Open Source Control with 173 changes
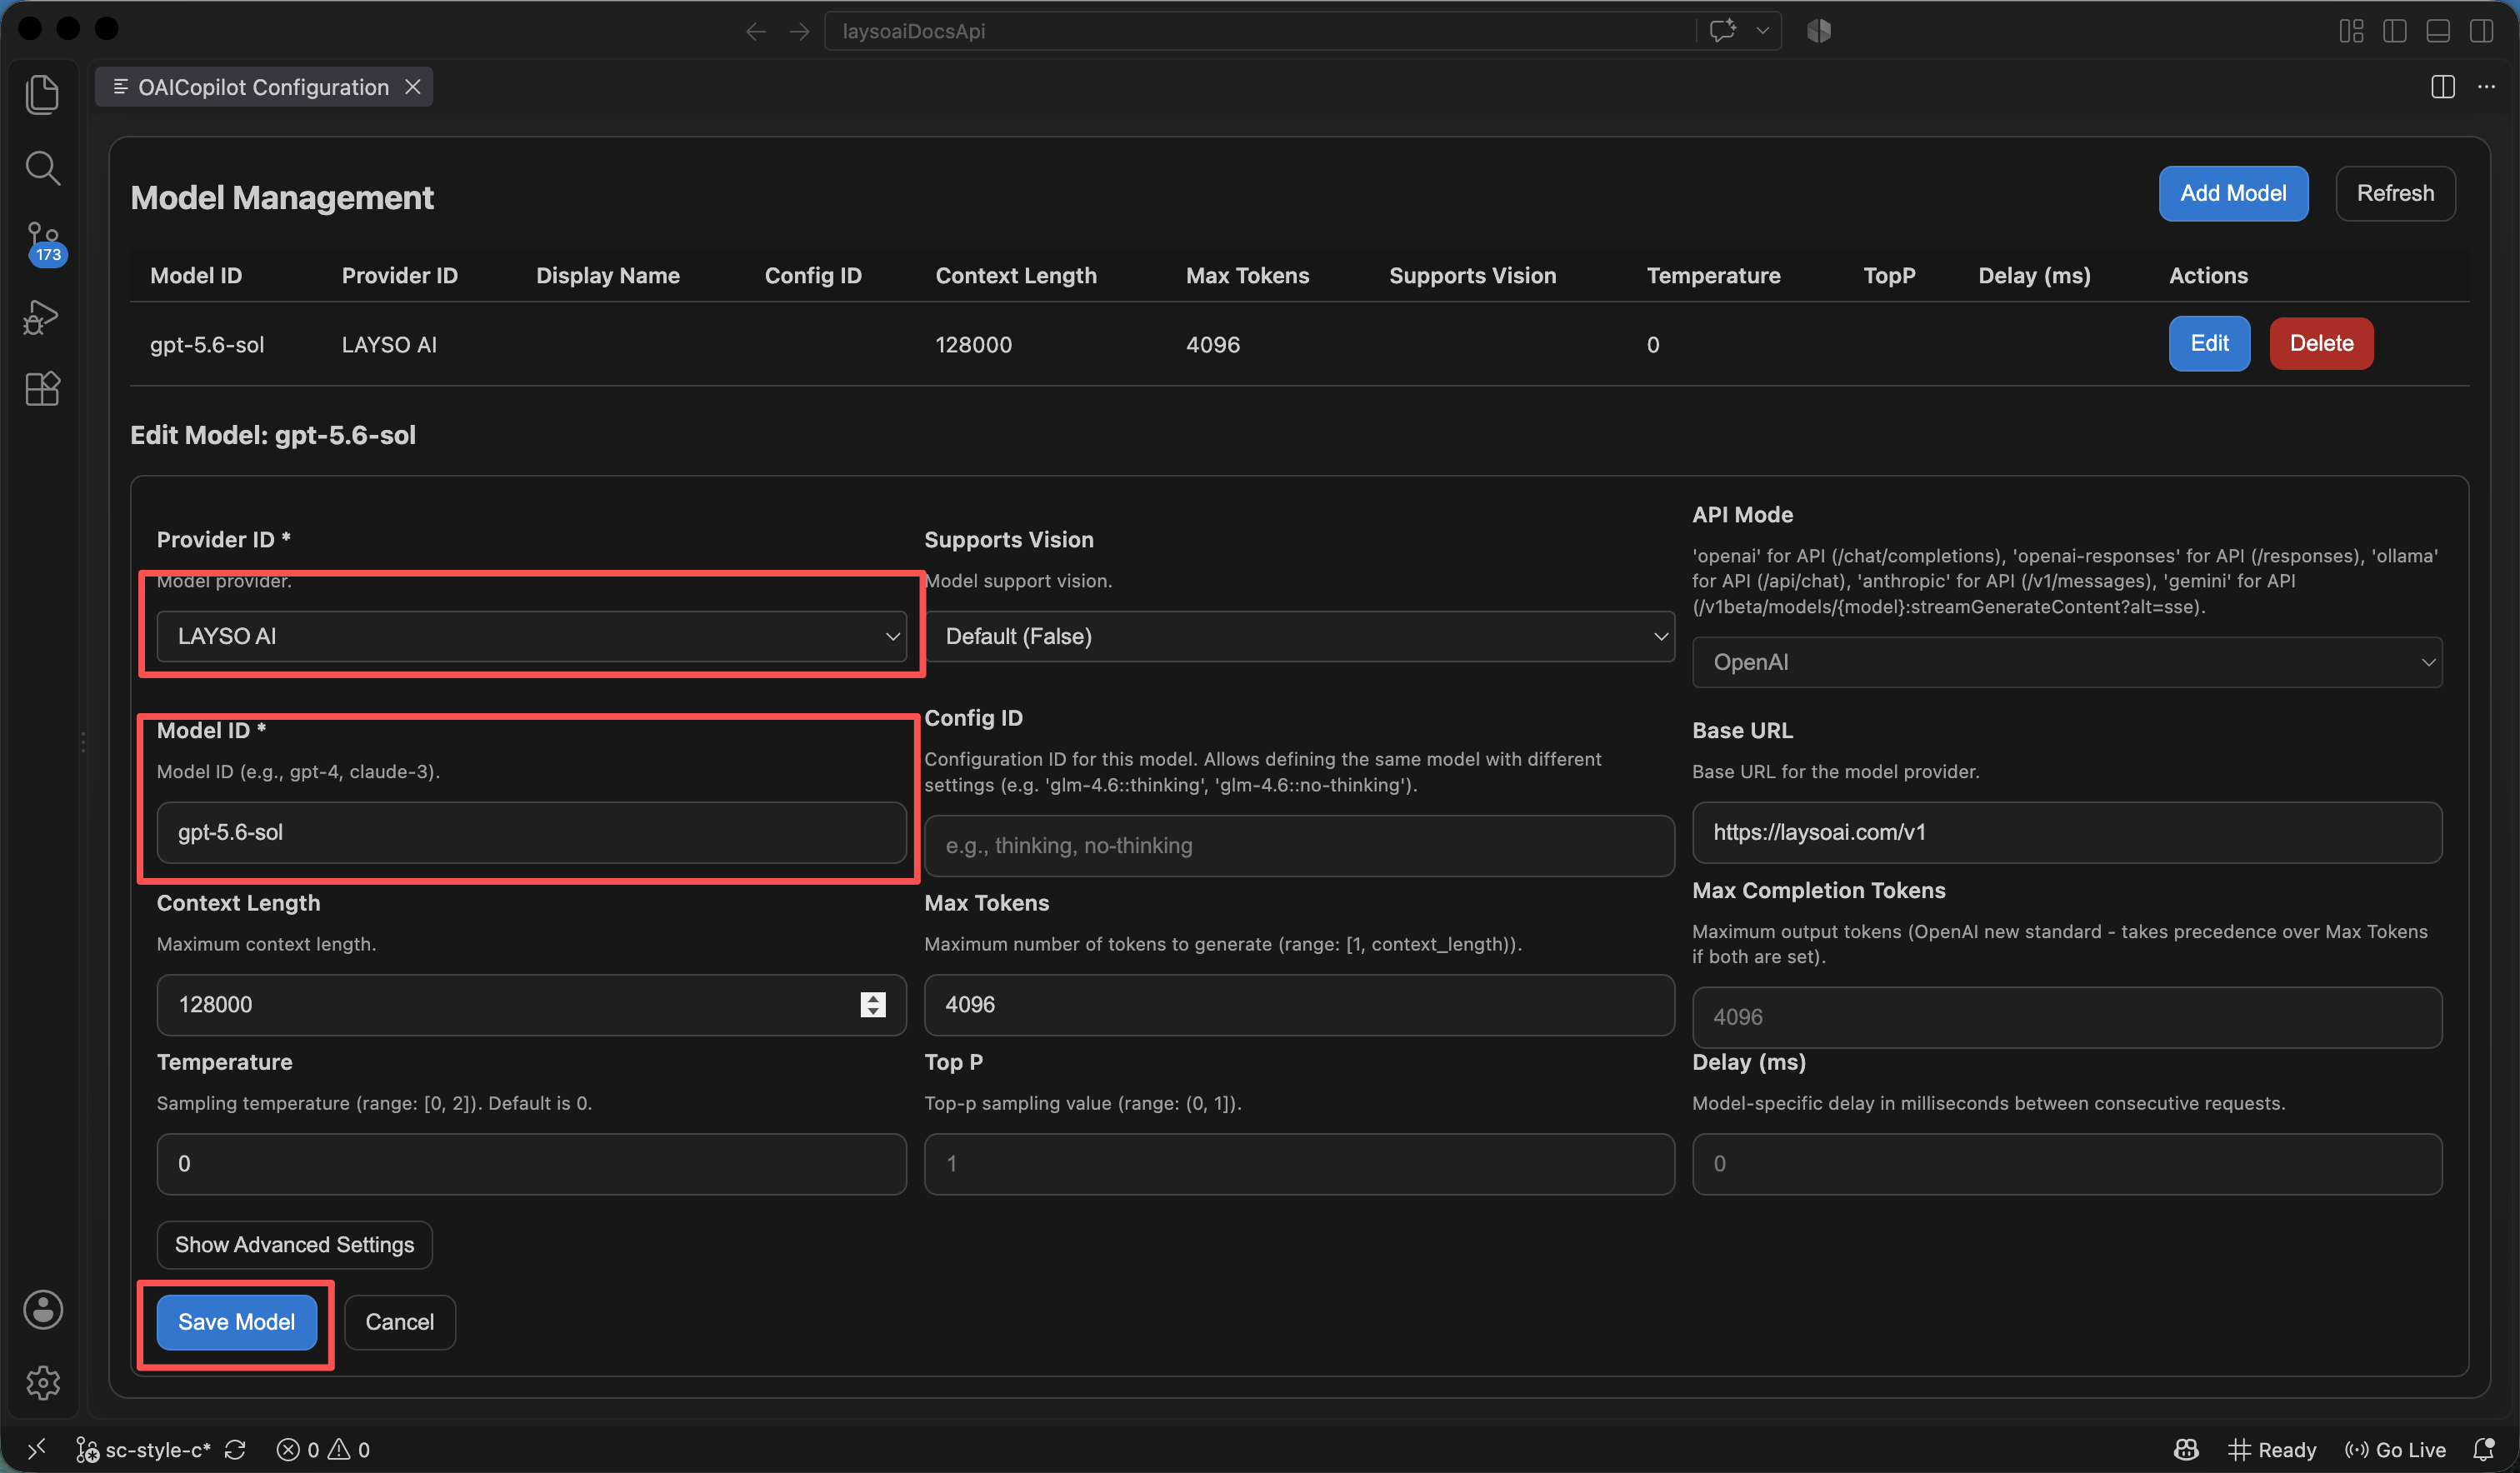 (x=44, y=243)
